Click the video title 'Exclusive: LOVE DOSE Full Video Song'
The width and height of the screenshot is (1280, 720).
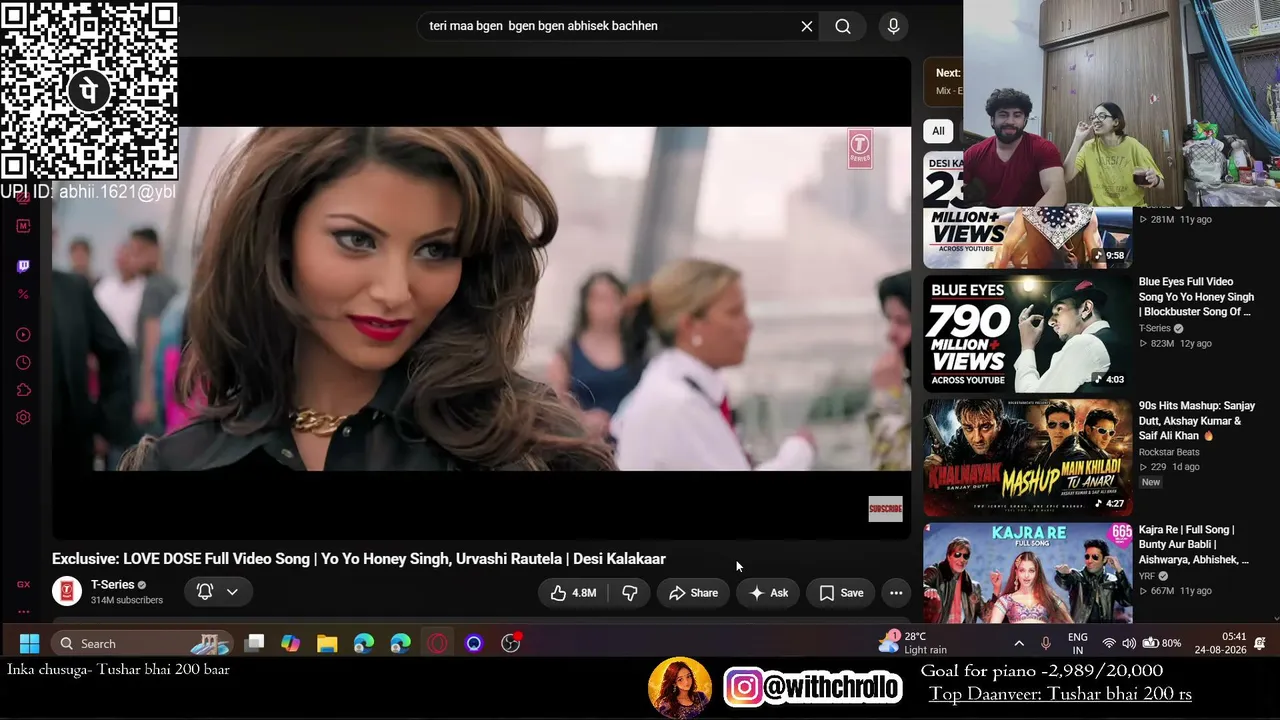click(x=359, y=559)
